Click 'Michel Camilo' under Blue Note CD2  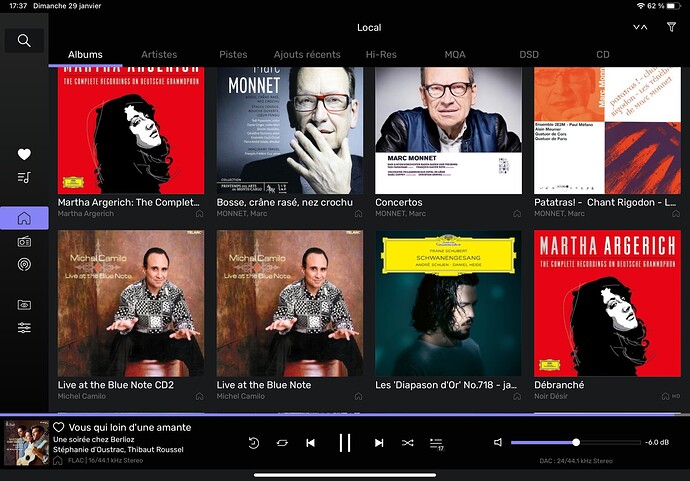coord(82,396)
